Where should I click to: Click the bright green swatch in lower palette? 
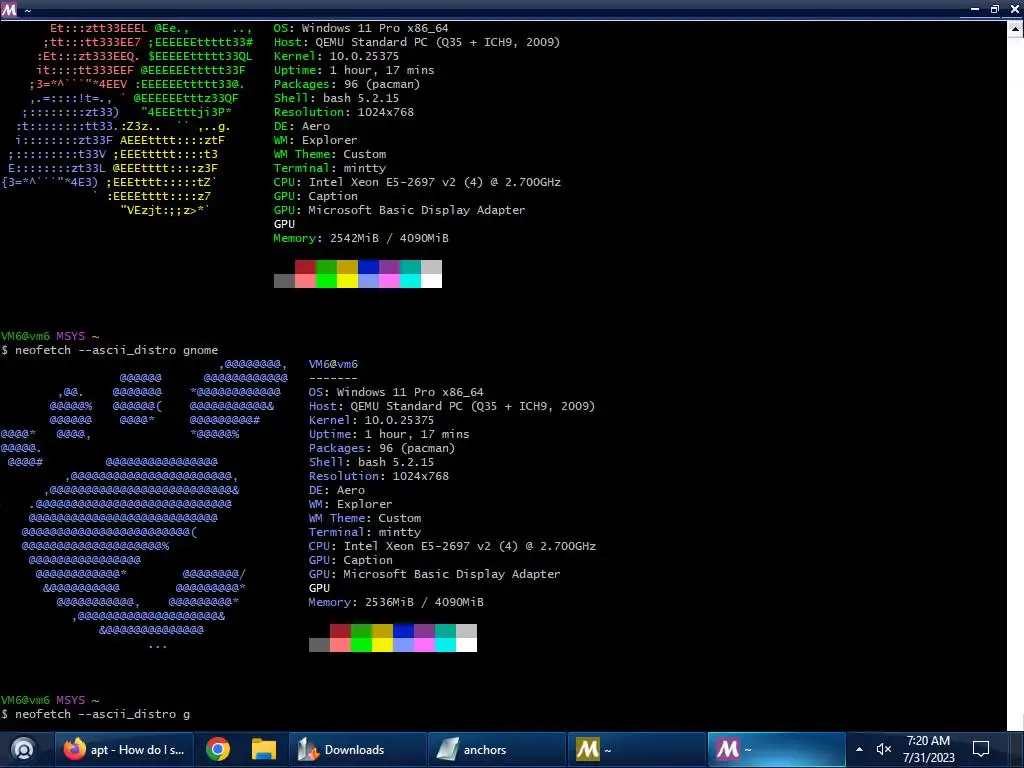(x=361, y=645)
